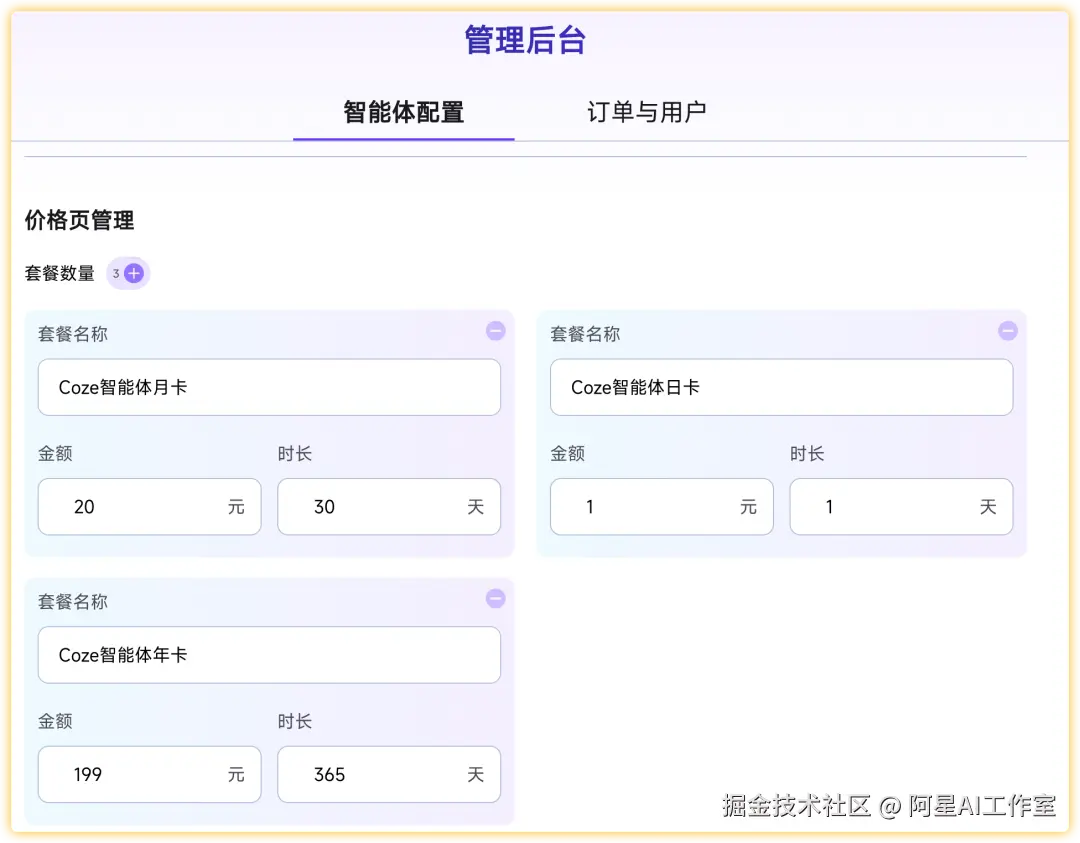The width and height of the screenshot is (1080, 843).
Task: Remove the Coze智能体年卡 package with minus icon
Action: pos(495,598)
